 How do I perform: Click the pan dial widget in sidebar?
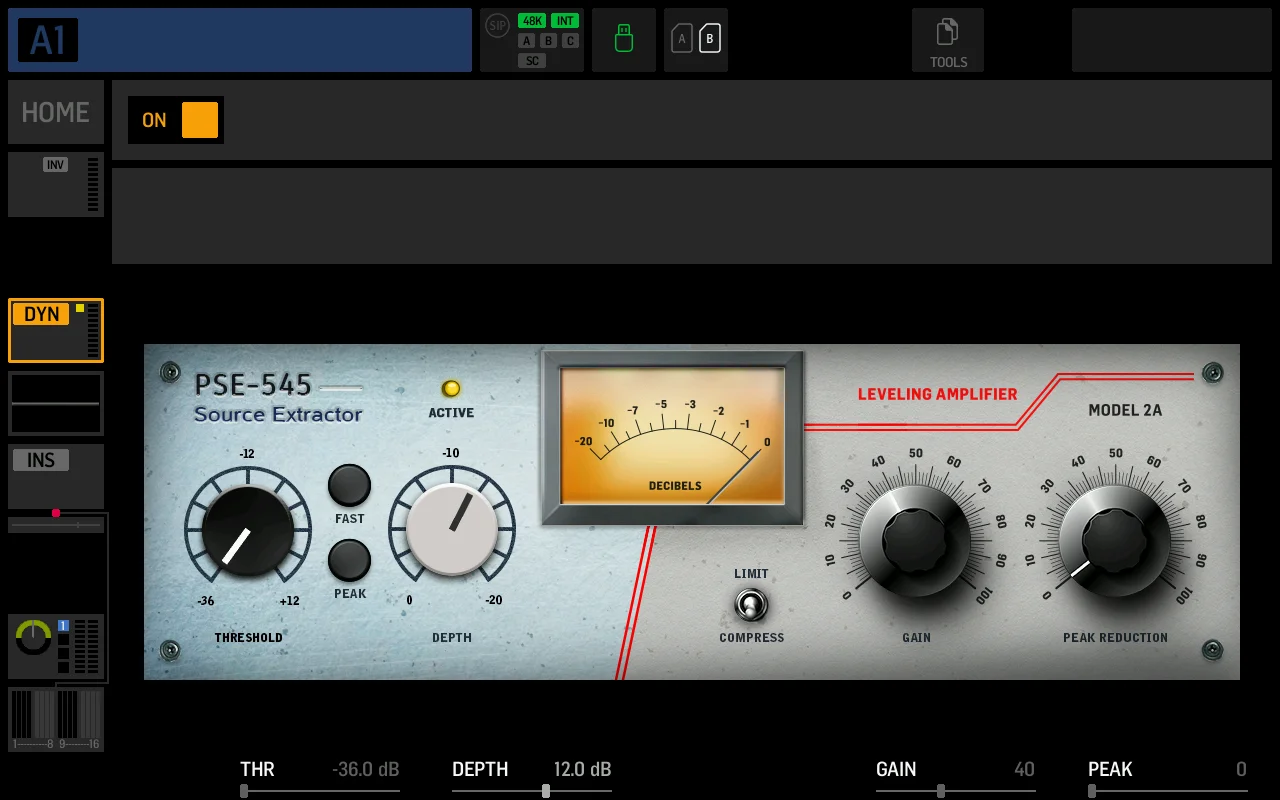33,637
